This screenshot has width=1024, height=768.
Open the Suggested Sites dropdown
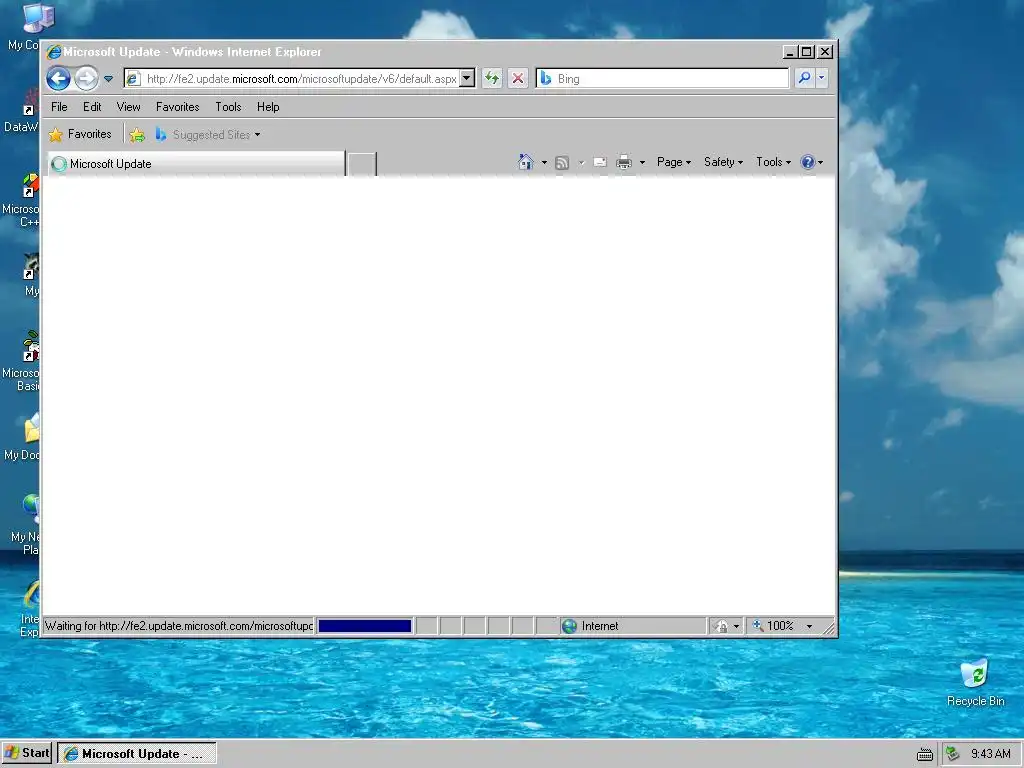[x=208, y=135]
